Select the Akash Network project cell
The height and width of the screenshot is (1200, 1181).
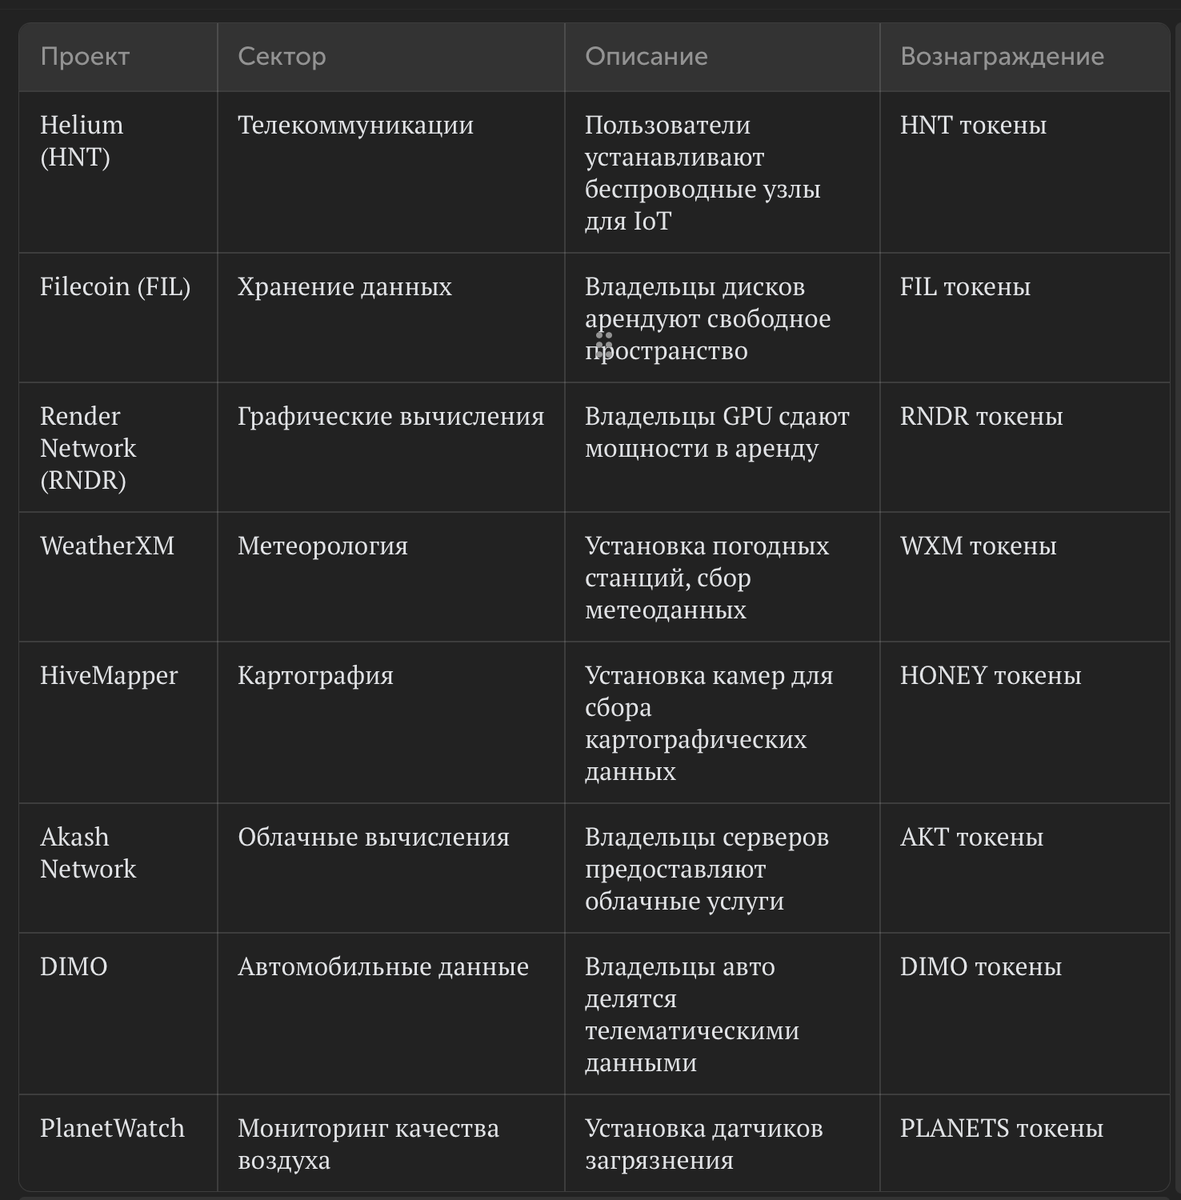click(88, 853)
